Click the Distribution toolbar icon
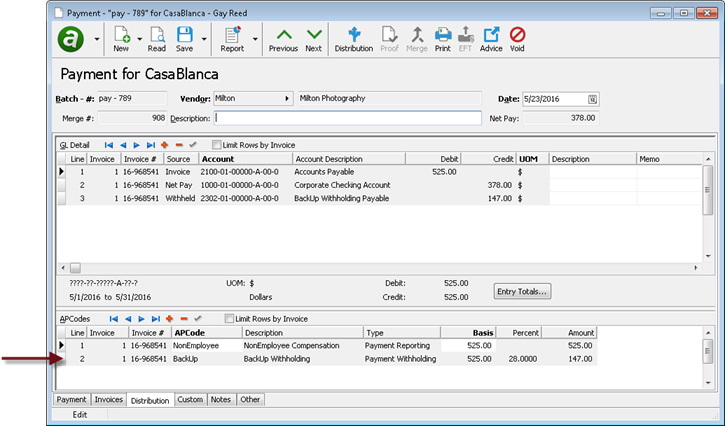 click(x=354, y=39)
